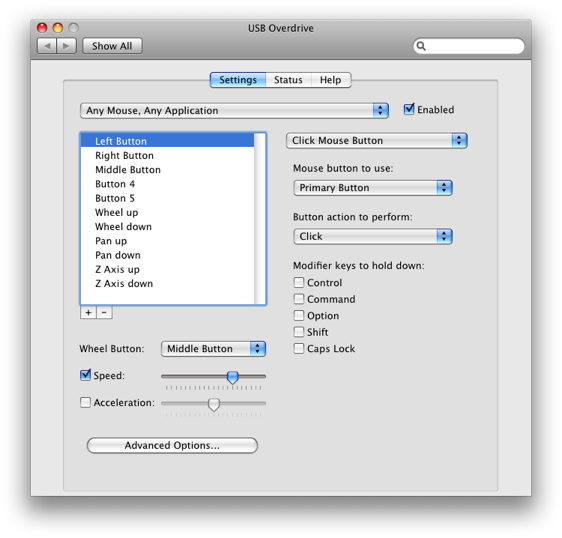Click the Speed slider track

pyautogui.click(x=213, y=376)
